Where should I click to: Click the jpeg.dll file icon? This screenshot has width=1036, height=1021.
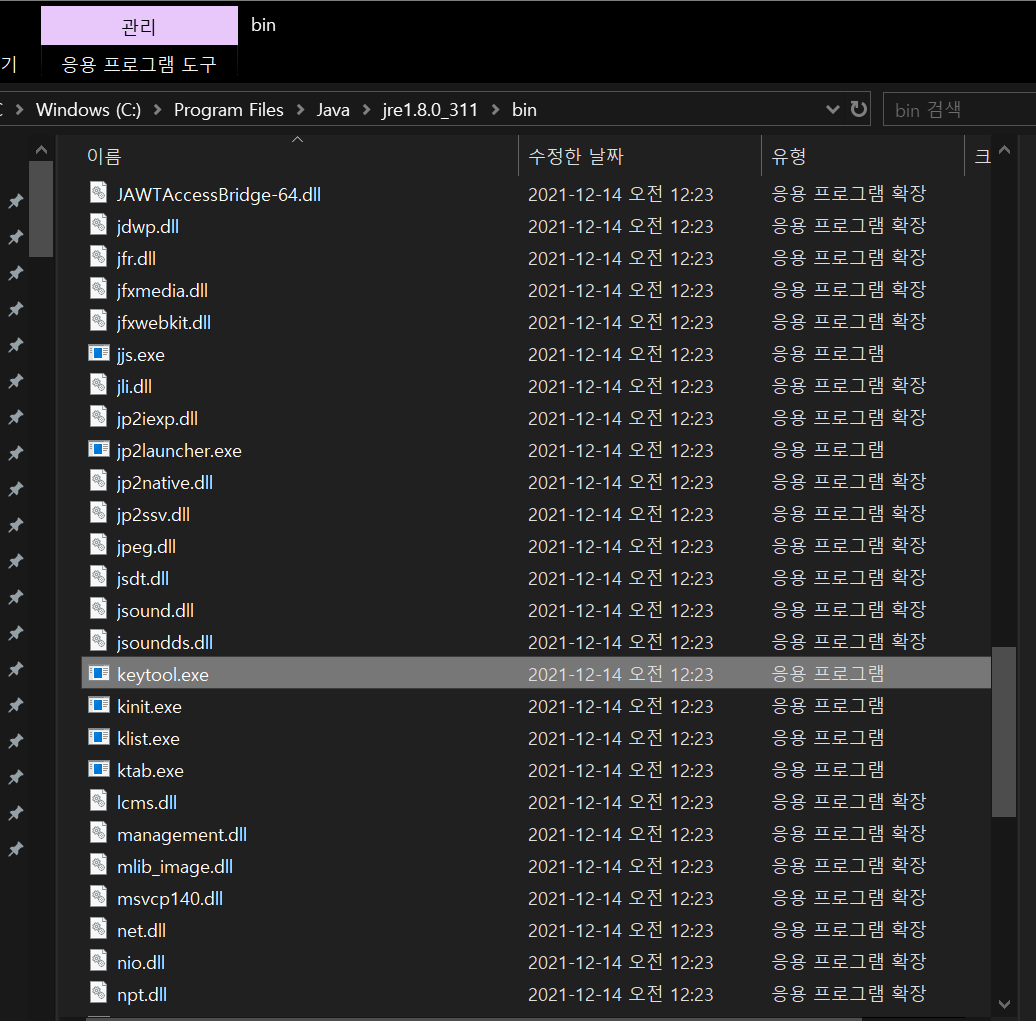click(x=98, y=546)
